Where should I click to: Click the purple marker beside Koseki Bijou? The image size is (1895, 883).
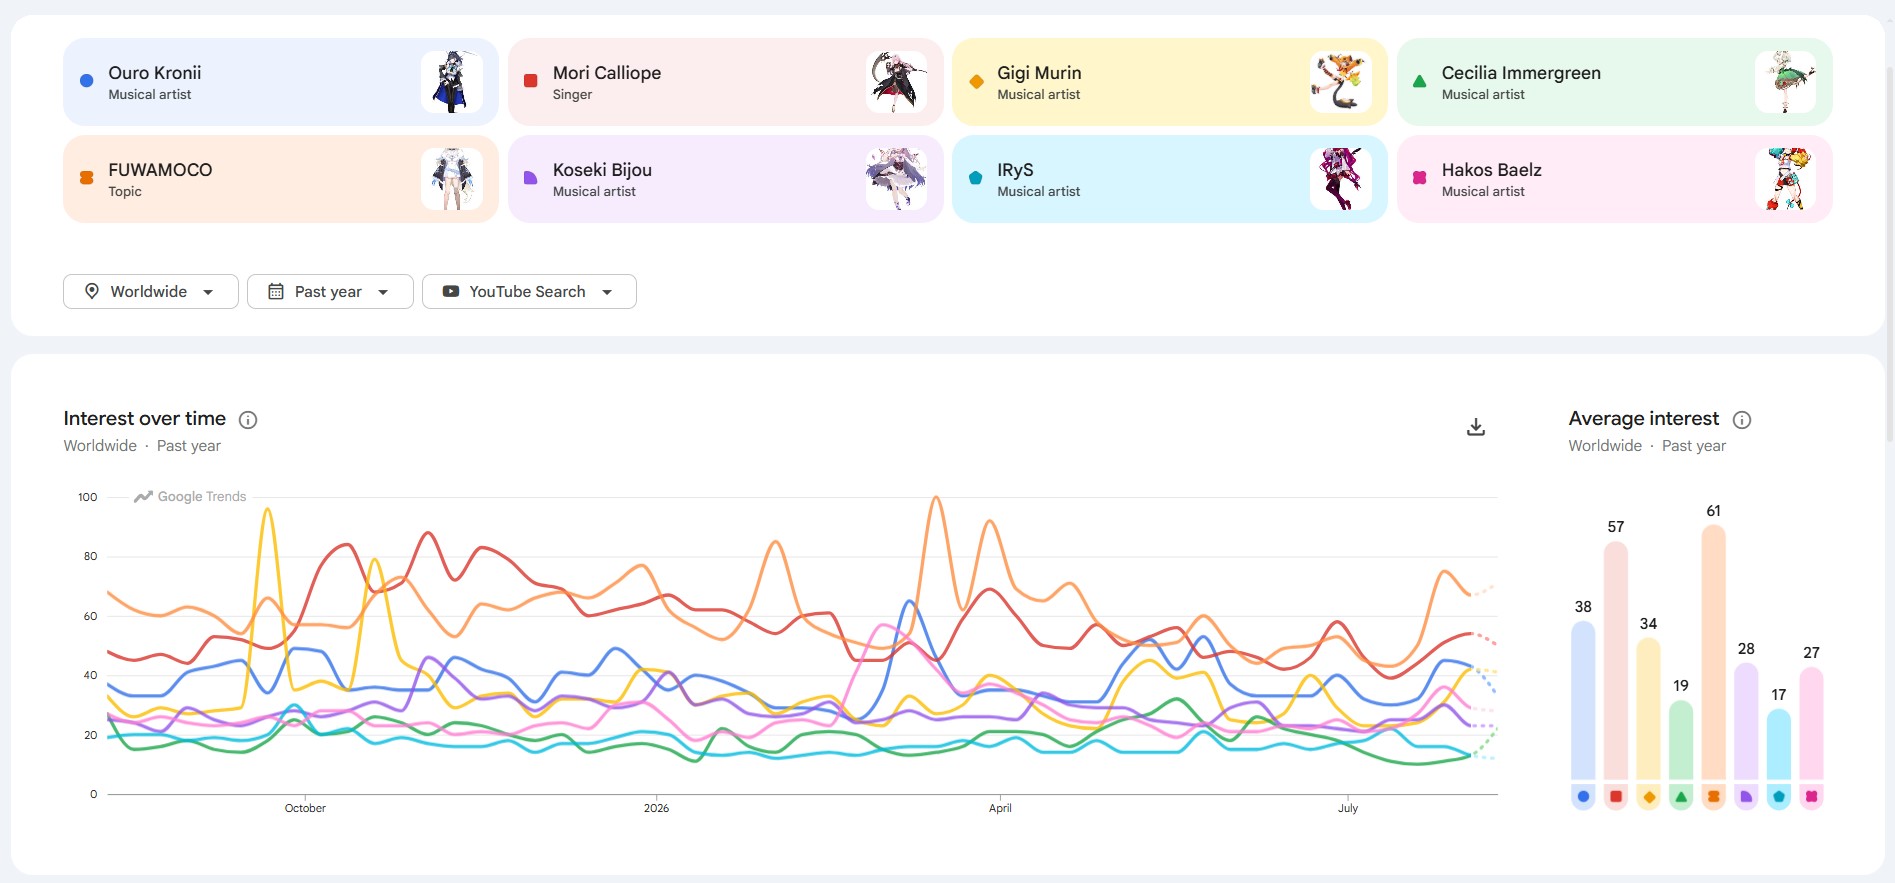[531, 178]
